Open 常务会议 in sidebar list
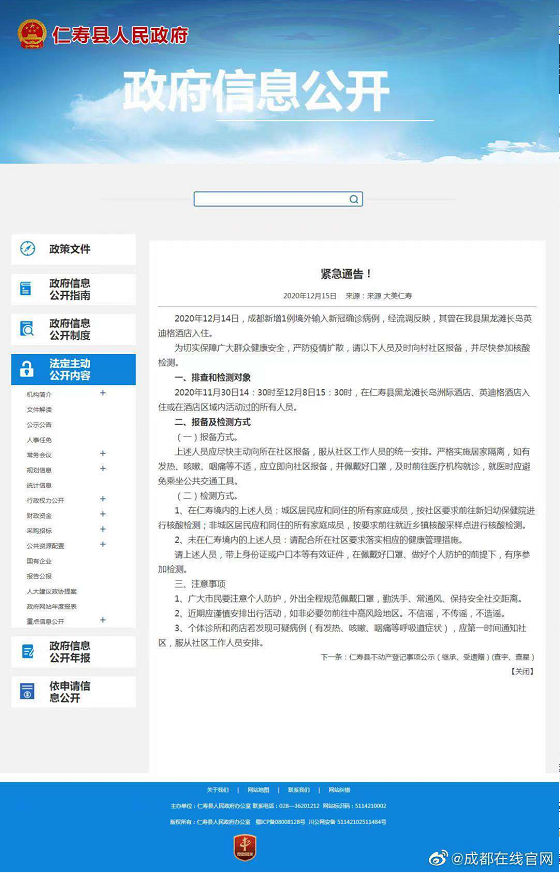This screenshot has width=560, height=873. pos(38,455)
